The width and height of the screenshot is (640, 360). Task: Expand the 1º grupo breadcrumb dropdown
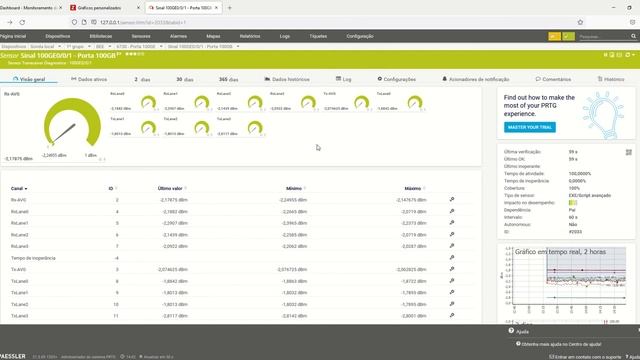pos(89,47)
